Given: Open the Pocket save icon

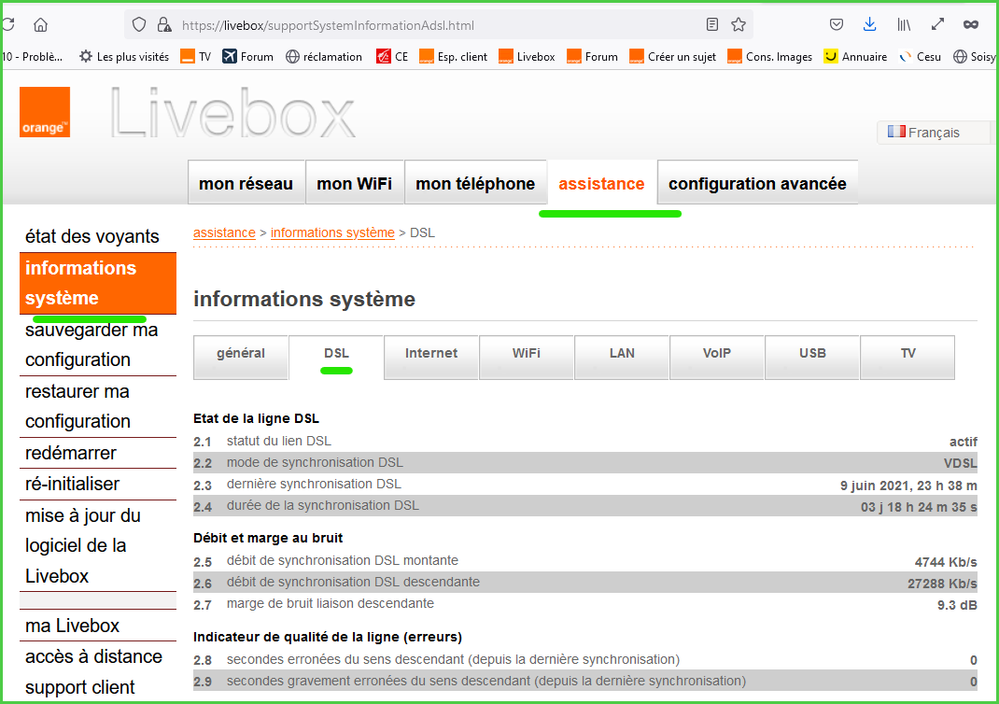Looking at the screenshot, I should tap(837, 25).
